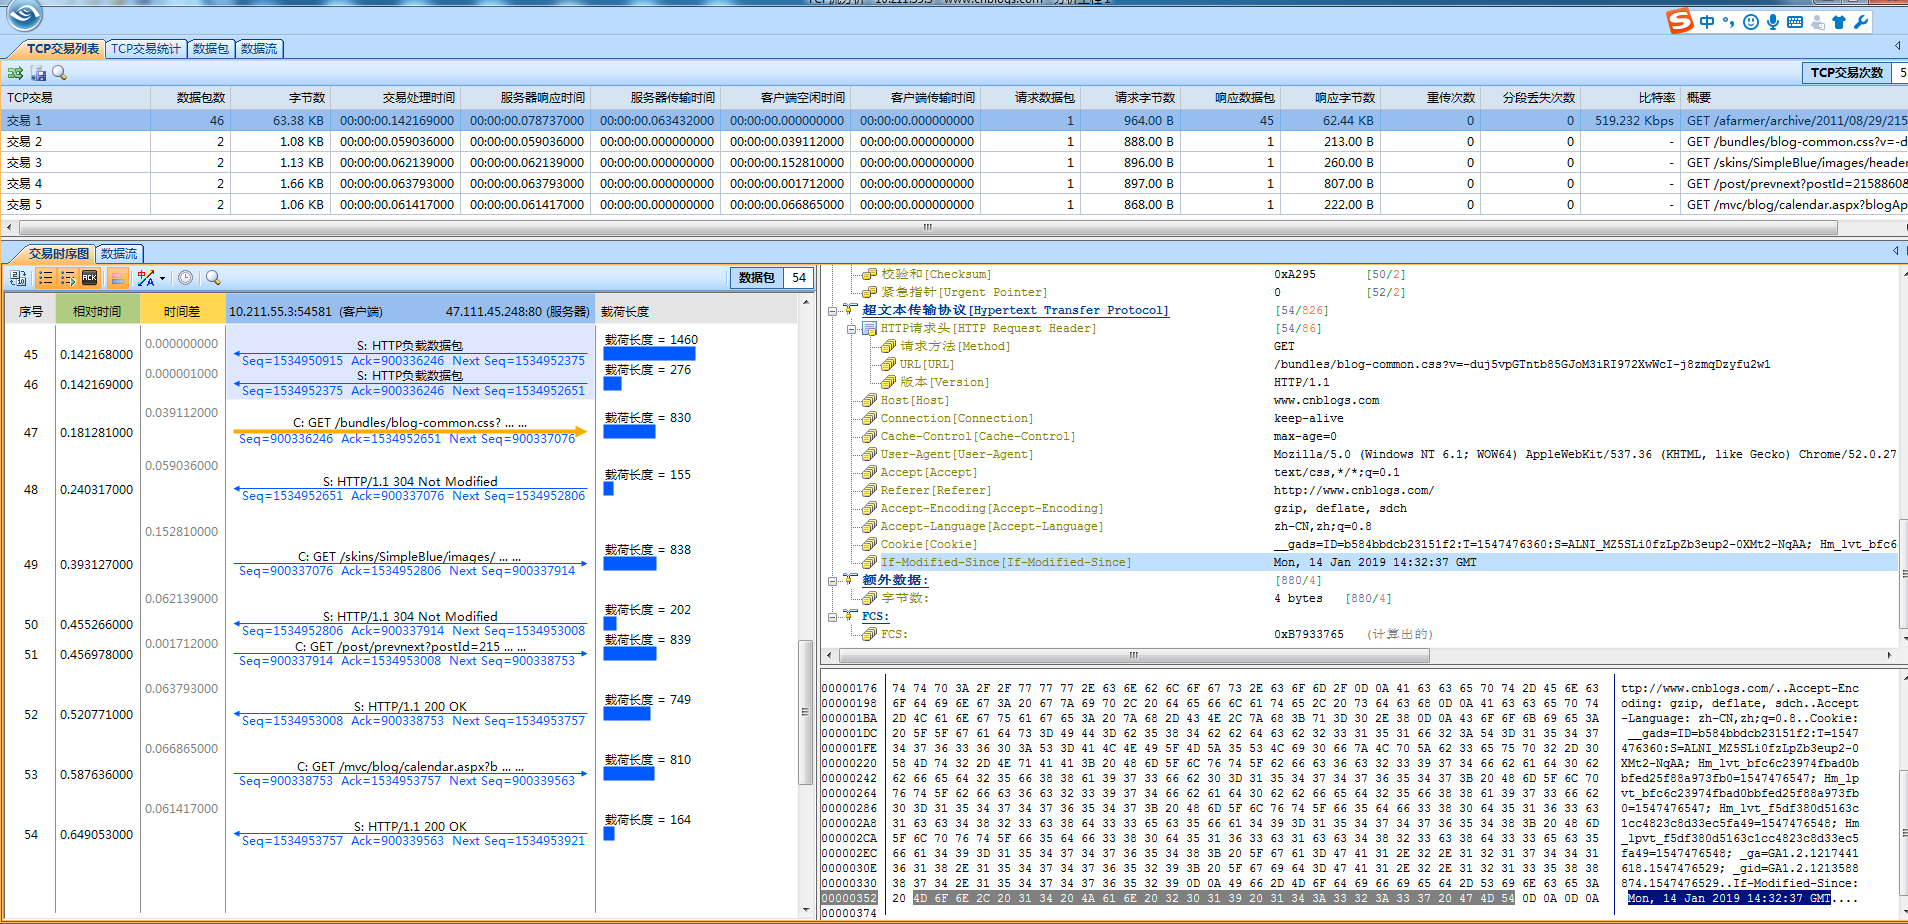Open the wrench settings icon in IME bar
The height and width of the screenshot is (924, 1908).
[1861, 22]
